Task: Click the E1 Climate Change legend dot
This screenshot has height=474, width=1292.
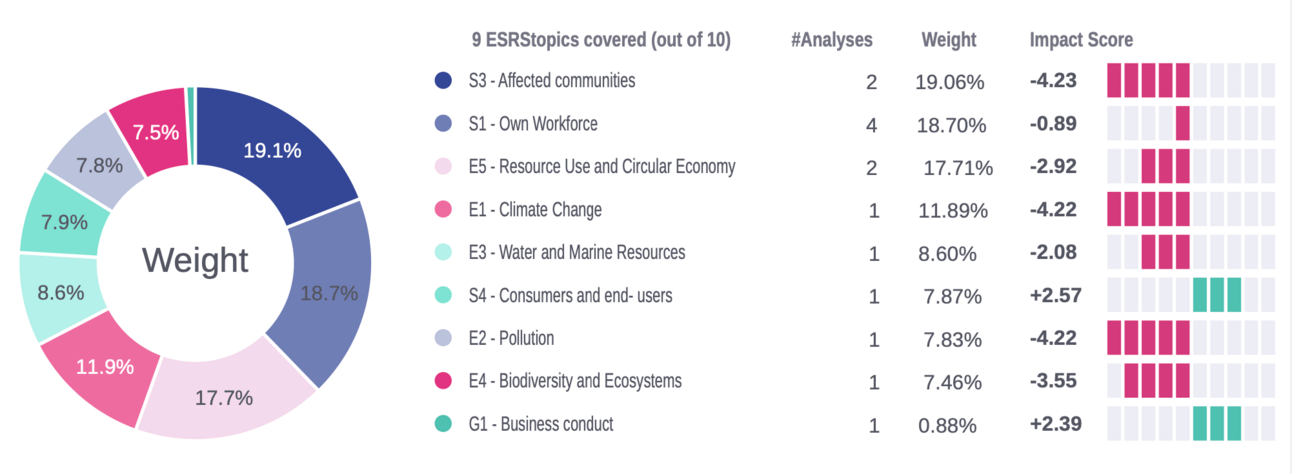Action: coord(443,210)
